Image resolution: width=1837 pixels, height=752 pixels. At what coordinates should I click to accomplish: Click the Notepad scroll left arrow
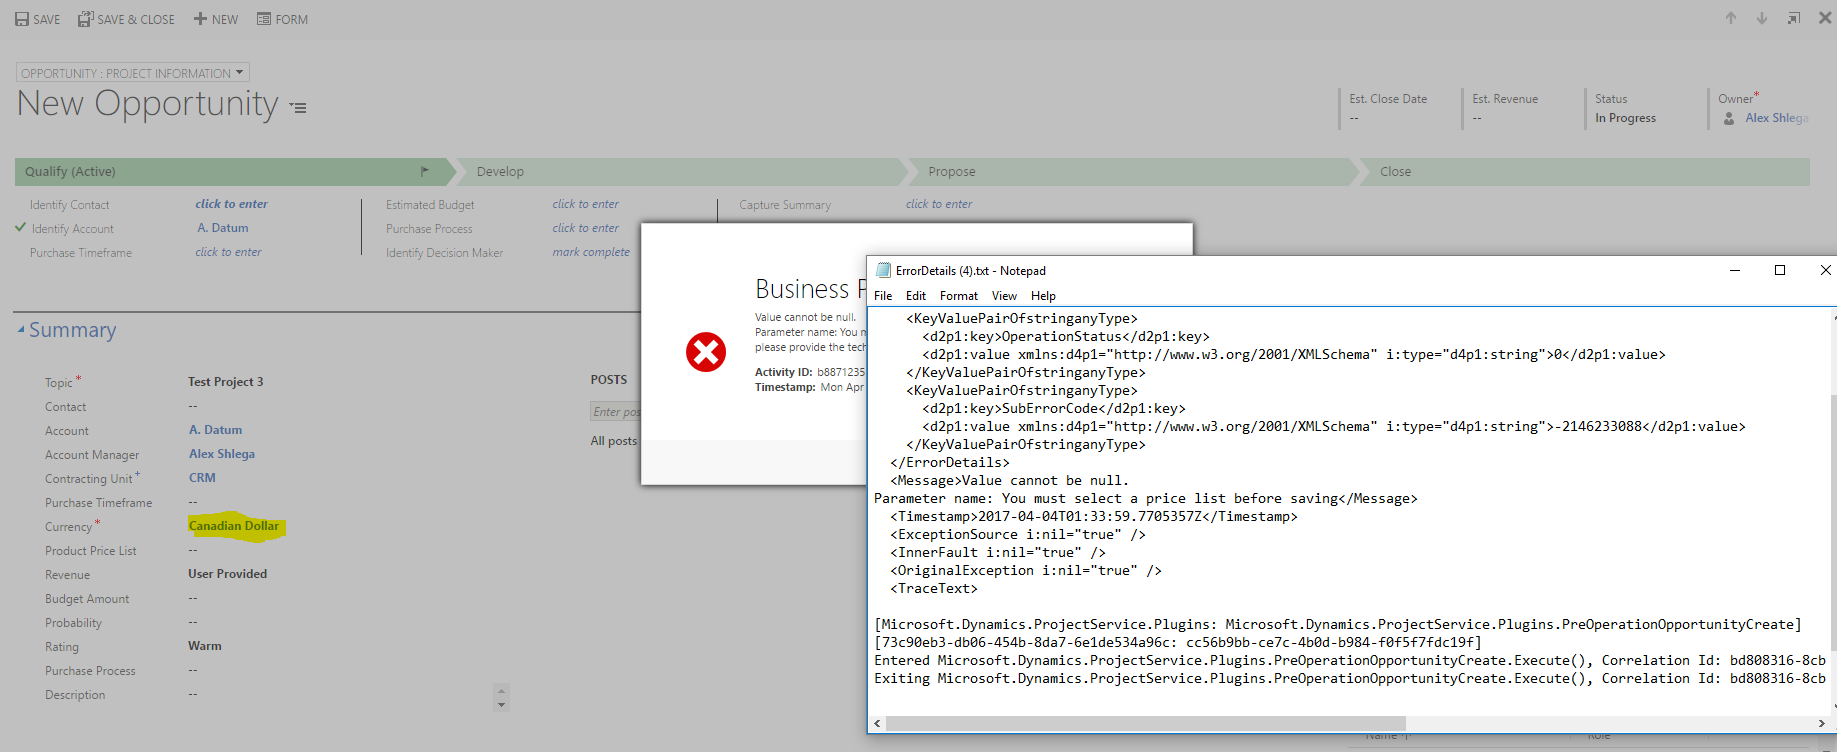coord(878,723)
